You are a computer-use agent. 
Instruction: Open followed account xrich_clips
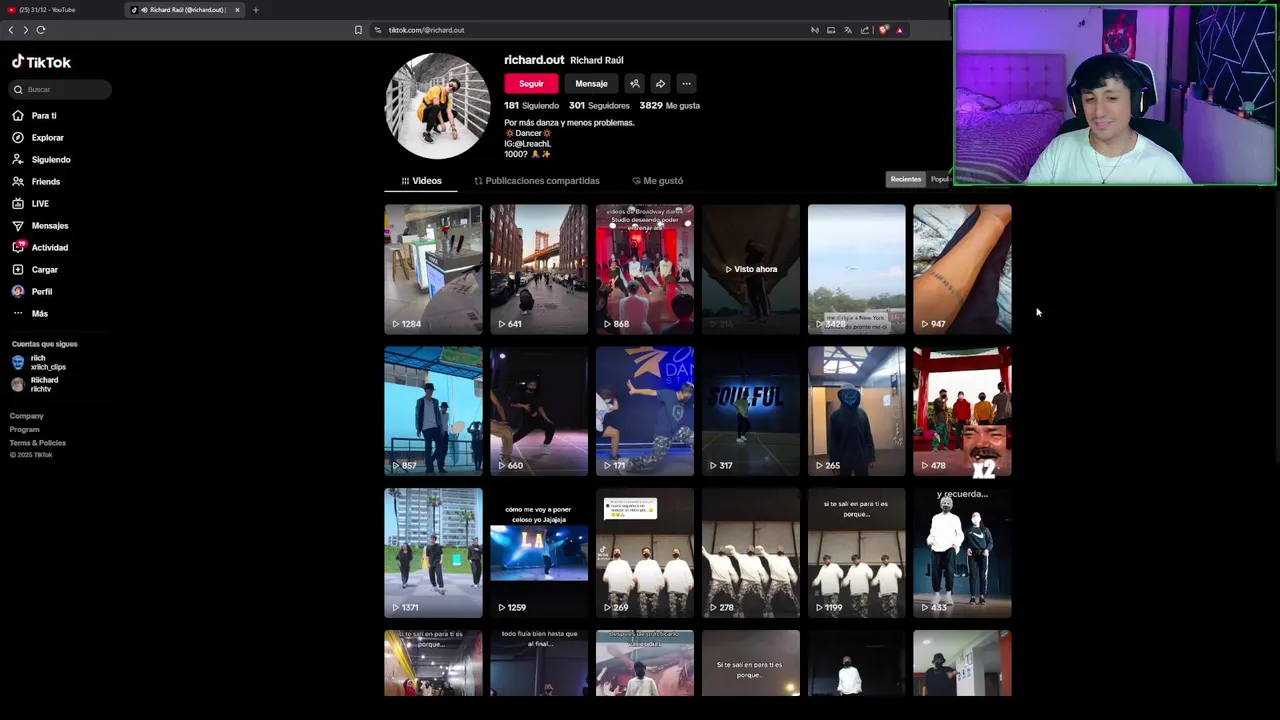pyautogui.click(x=40, y=362)
